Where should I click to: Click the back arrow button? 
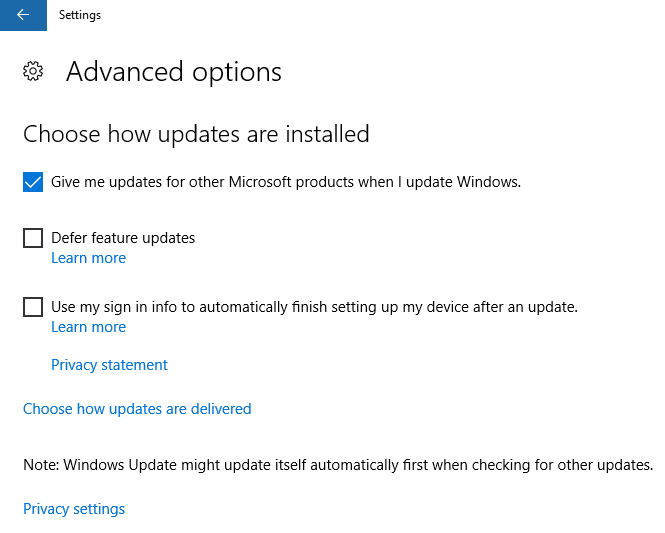click(23, 15)
